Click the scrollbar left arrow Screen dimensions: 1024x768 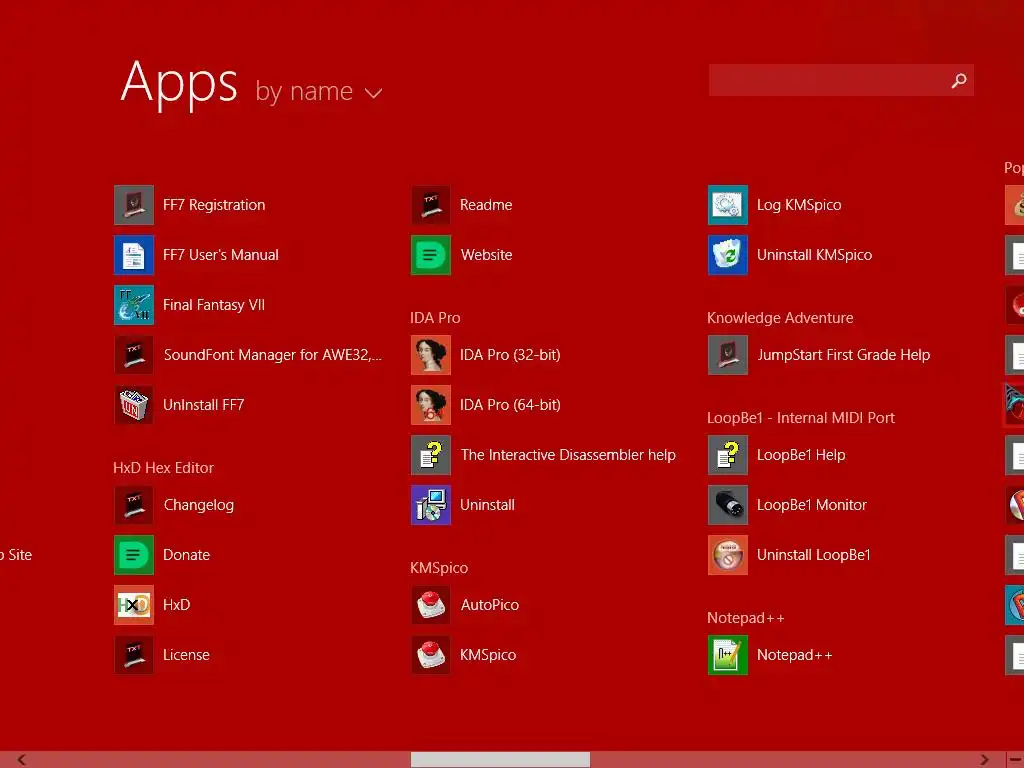click(22, 760)
